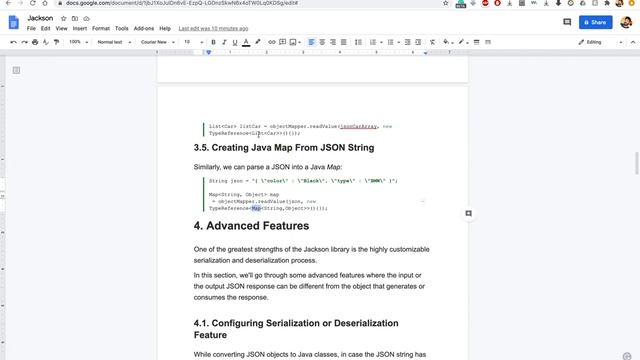Justify the text
The height and width of the screenshot is (360, 640).
coord(344,42)
